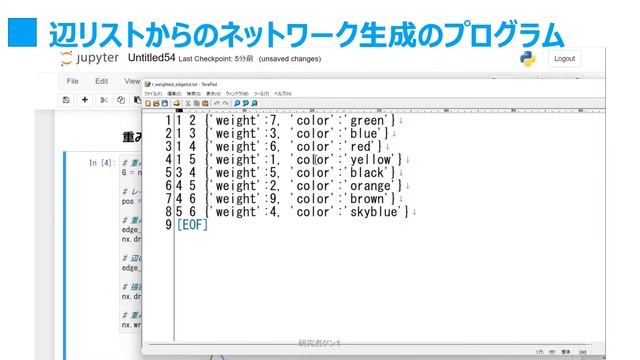Cut selection with TeraPad scissors icon
The height and width of the screenshot is (360, 640).
[x=188, y=103]
